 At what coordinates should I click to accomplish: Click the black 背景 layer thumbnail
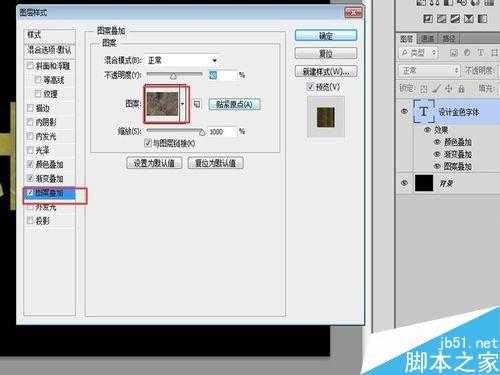[x=424, y=183]
